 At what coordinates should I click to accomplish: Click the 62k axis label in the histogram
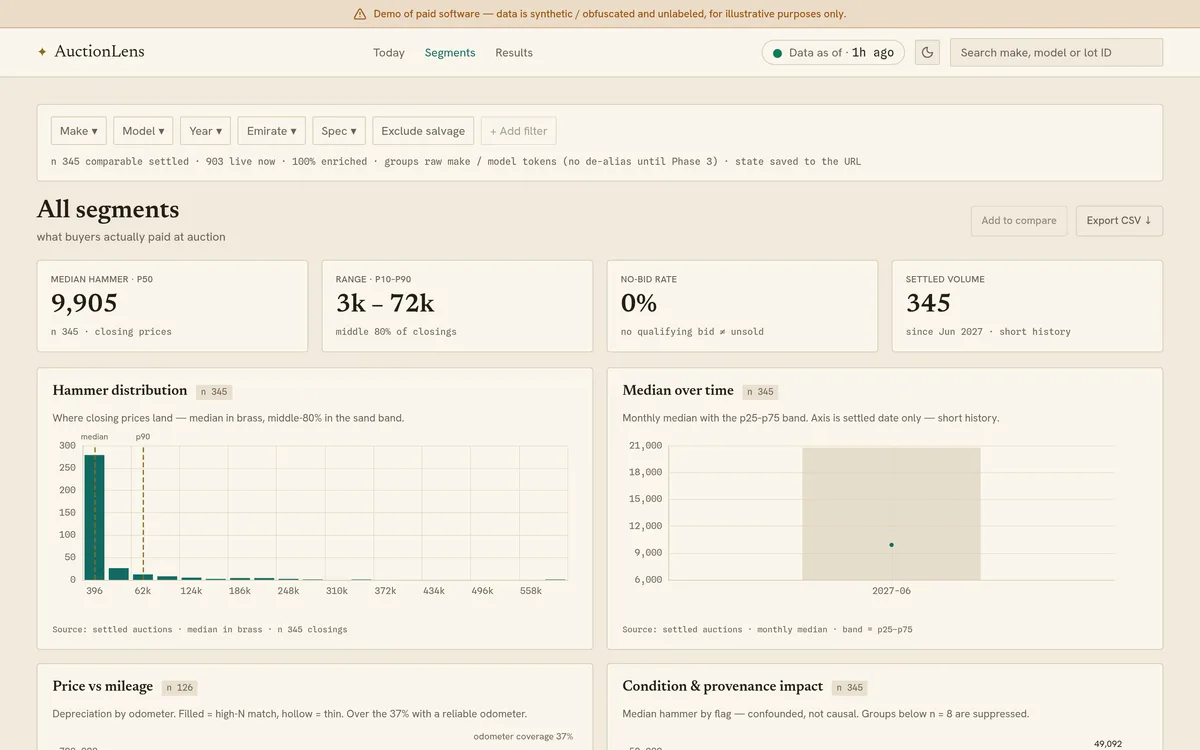[x=143, y=591]
